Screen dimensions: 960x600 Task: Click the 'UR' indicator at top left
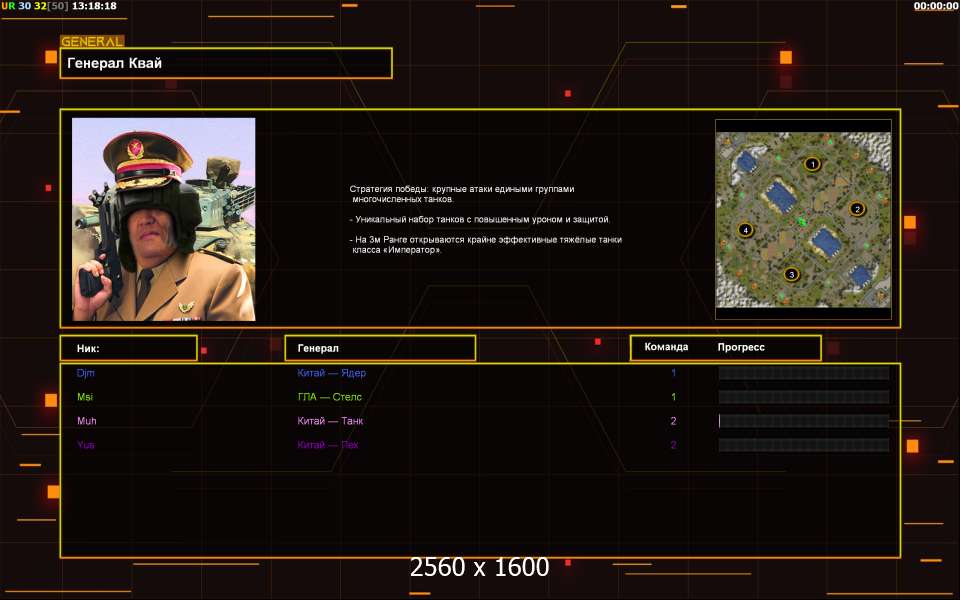(x=8, y=6)
